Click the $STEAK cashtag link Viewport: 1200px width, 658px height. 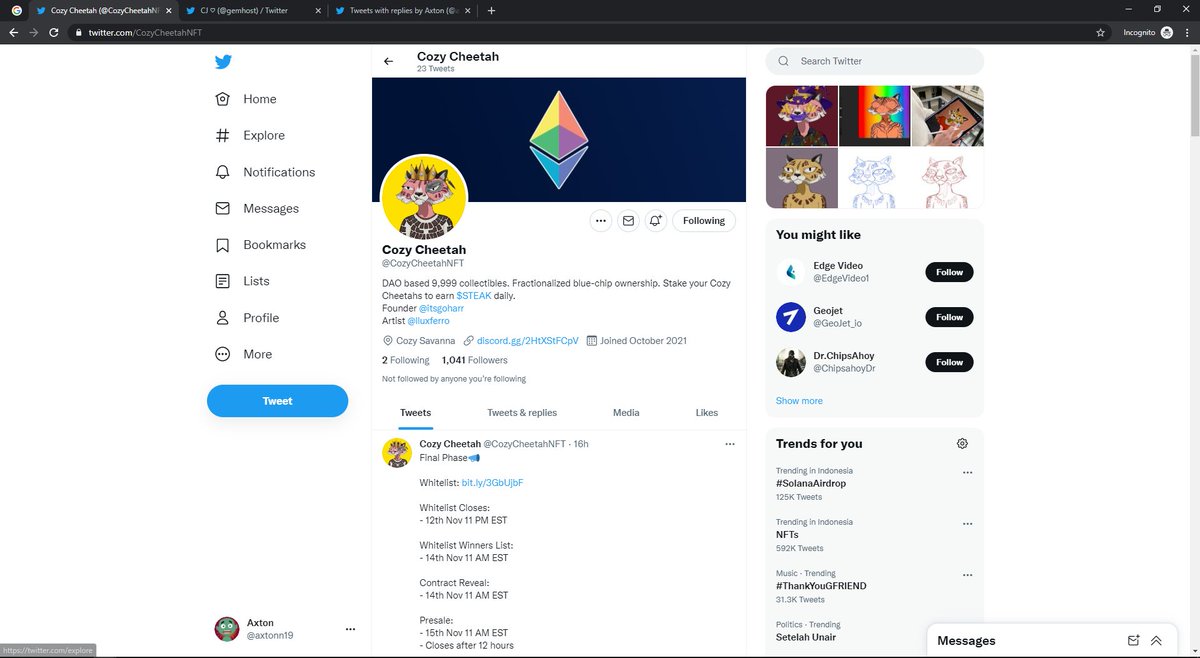coord(474,296)
